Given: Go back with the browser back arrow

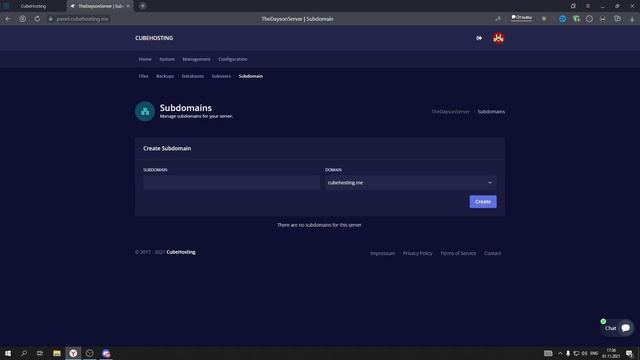Looking at the screenshot, I should pyautogui.click(x=8, y=19).
